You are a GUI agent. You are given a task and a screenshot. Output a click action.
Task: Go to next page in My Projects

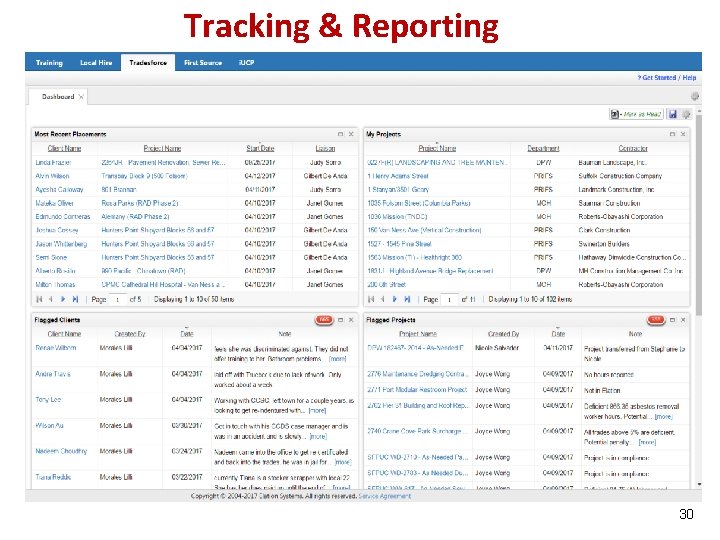point(394,299)
